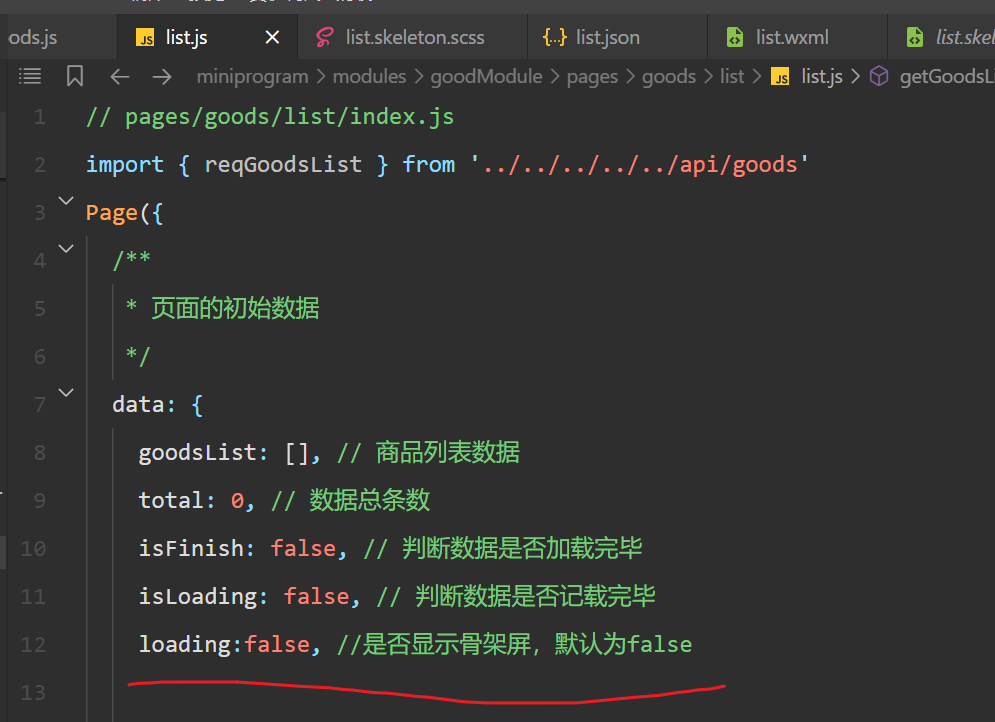Click the curly braces icon on the list.json tab
The height and width of the screenshot is (722, 995).
(554, 38)
